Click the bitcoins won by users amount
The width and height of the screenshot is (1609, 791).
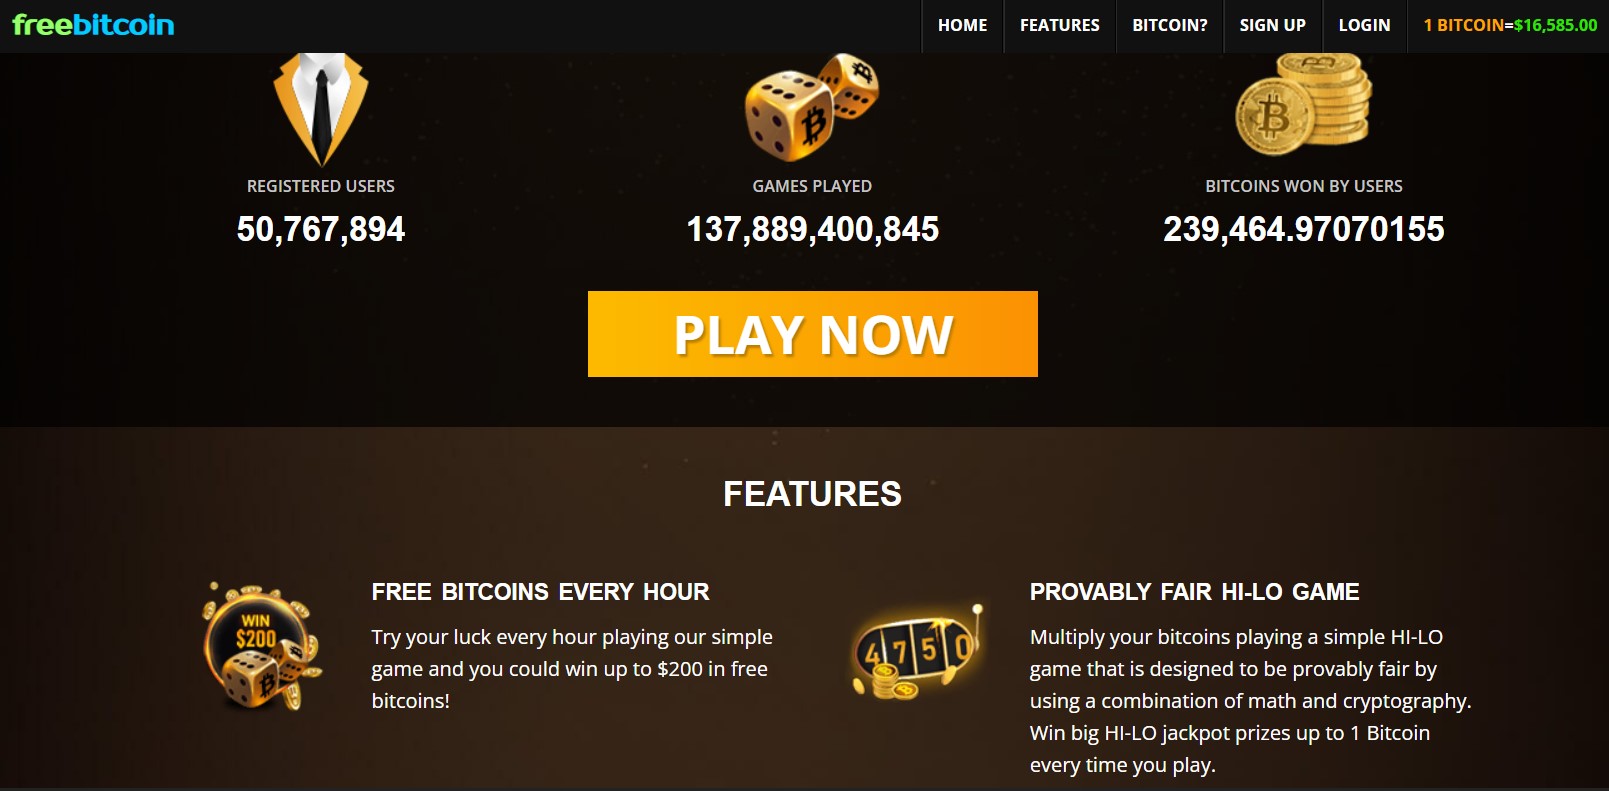1304,229
